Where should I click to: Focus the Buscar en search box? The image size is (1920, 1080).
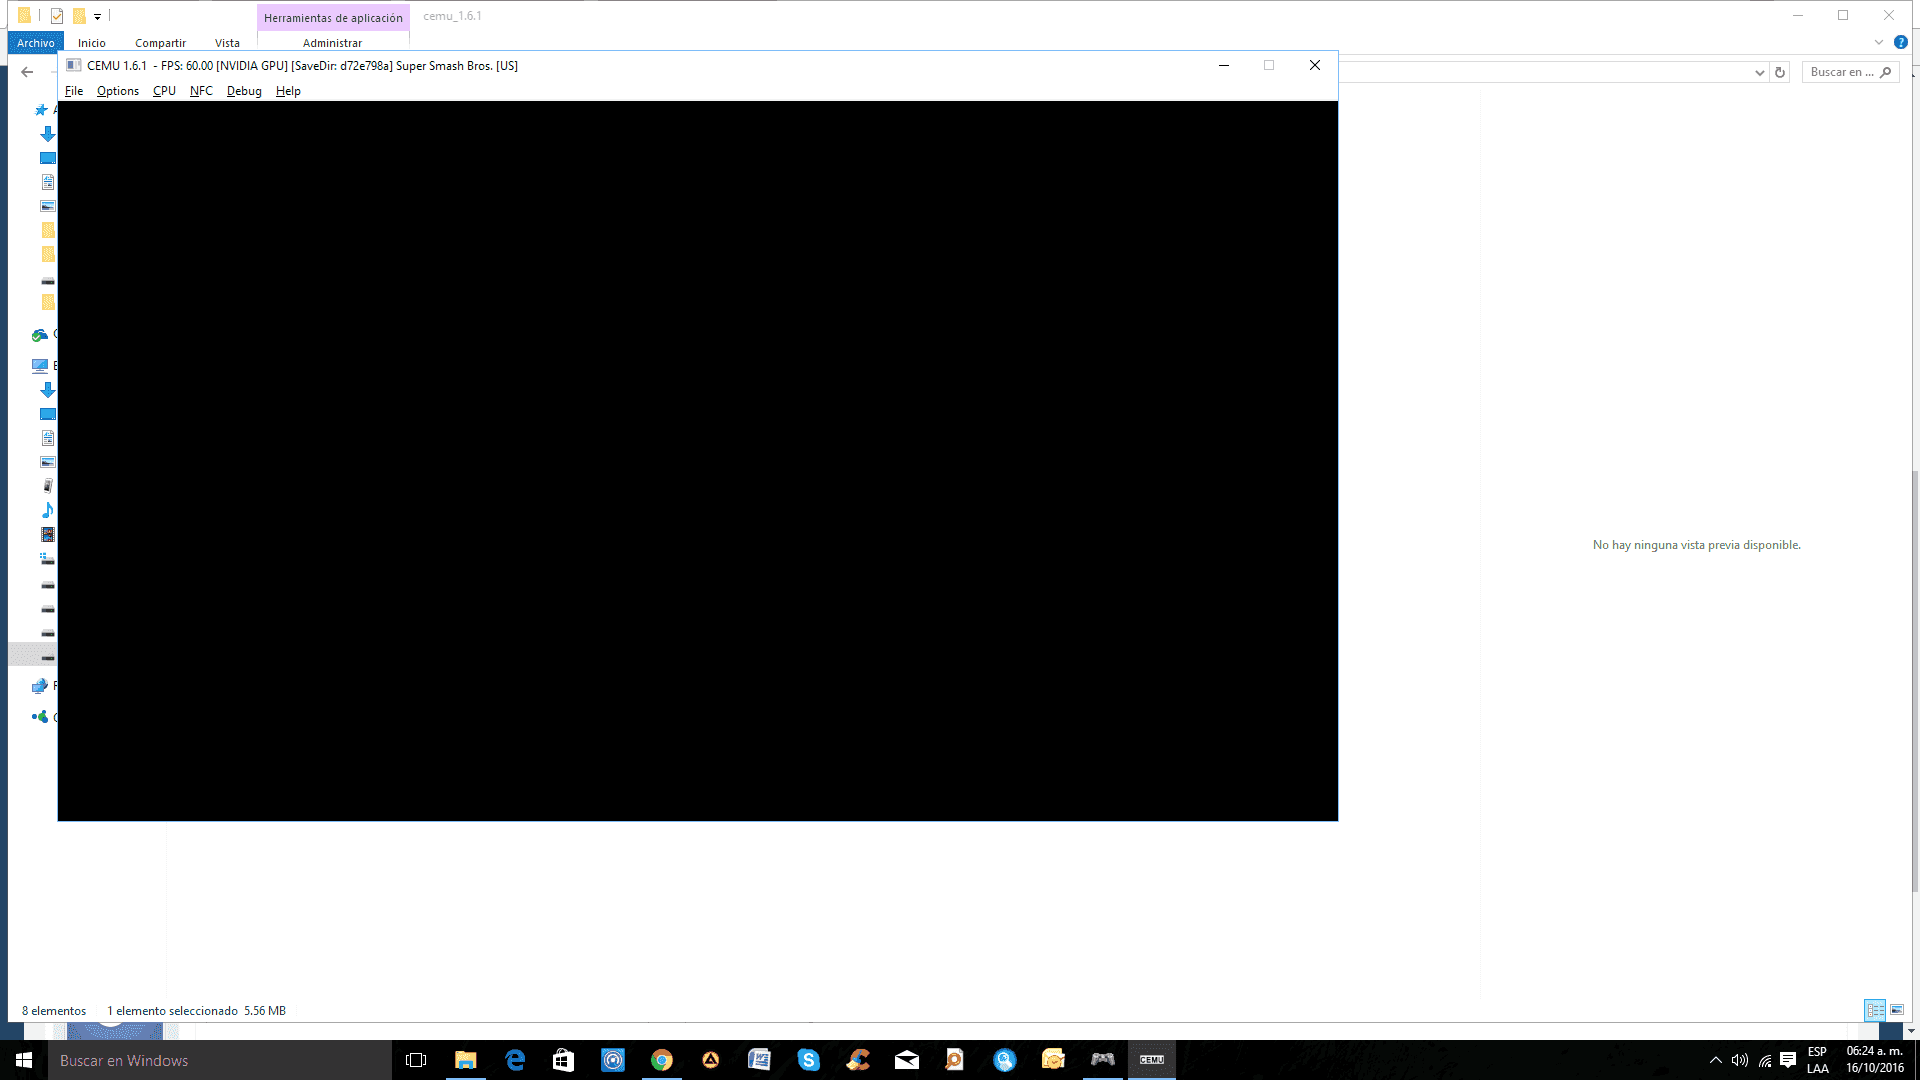[x=1850, y=72]
